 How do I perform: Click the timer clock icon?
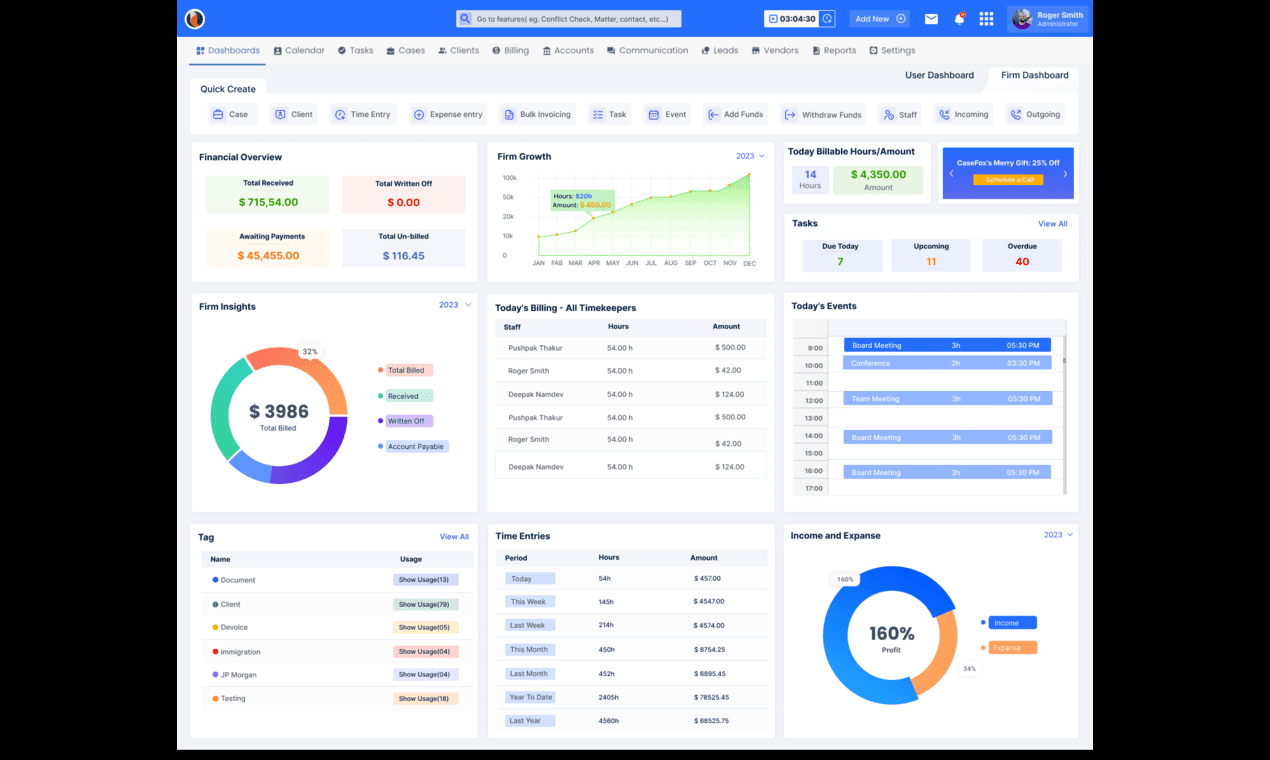click(x=827, y=19)
